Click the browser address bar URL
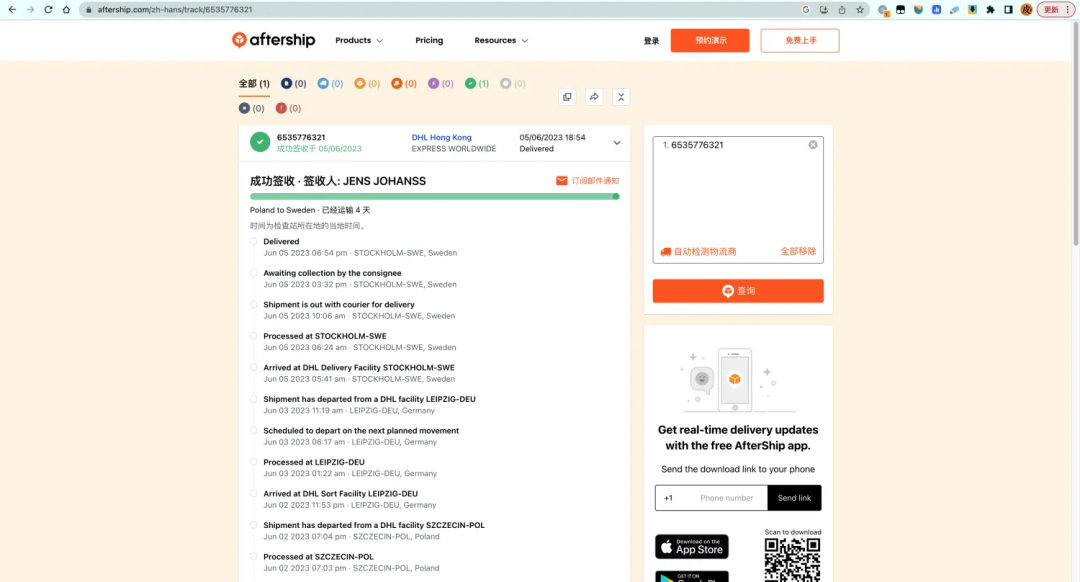This screenshot has height=582, width=1080. pos(175,10)
